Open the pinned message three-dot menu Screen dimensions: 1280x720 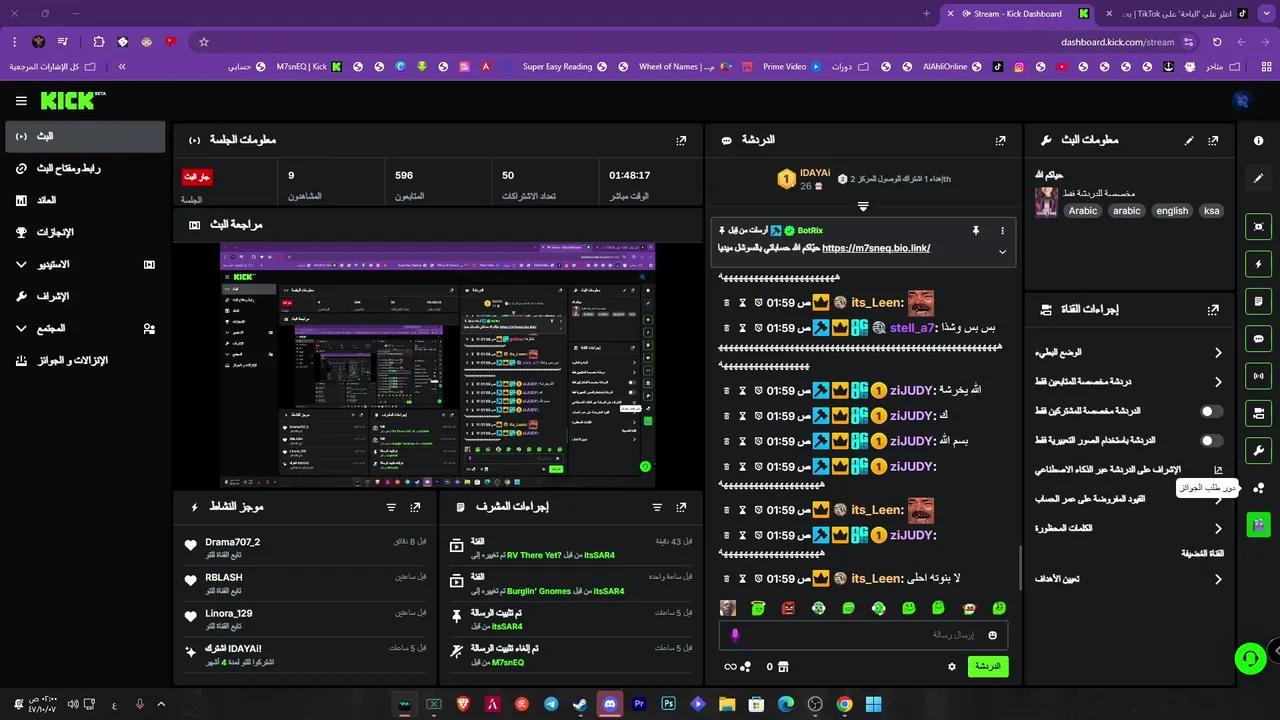pyautogui.click(x=1002, y=231)
